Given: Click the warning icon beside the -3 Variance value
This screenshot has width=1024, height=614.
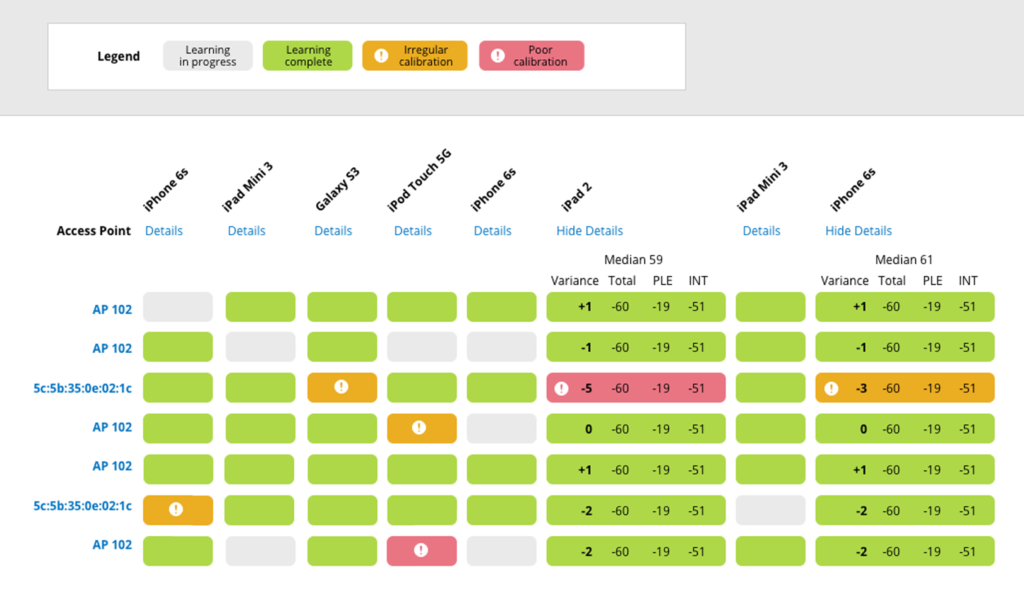Looking at the screenshot, I should (831, 388).
